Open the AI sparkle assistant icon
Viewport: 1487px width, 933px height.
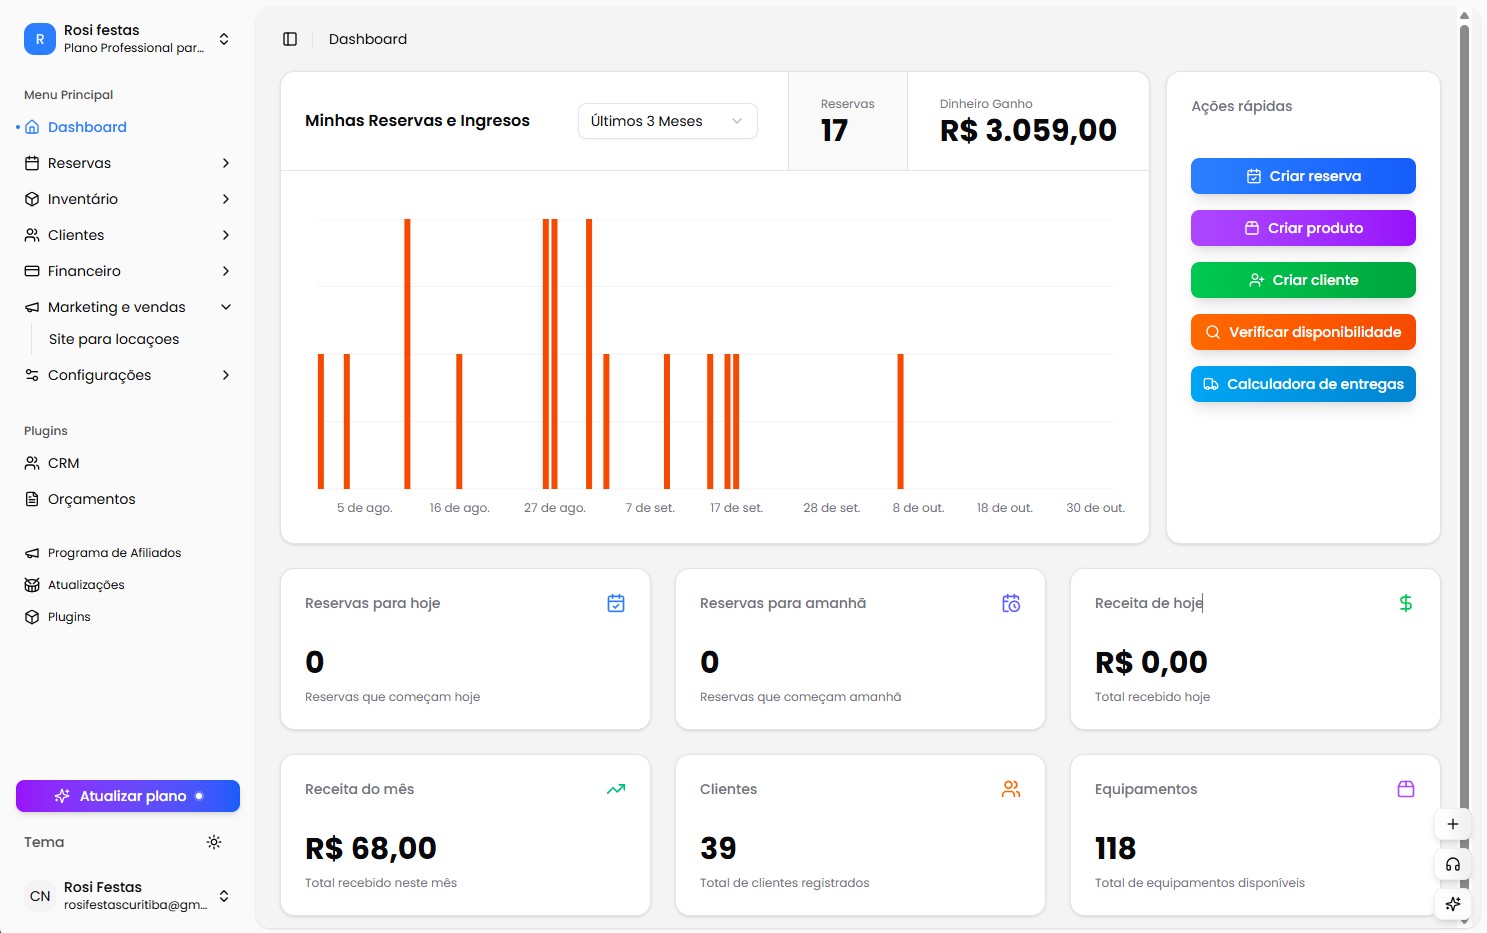coord(1453,904)
